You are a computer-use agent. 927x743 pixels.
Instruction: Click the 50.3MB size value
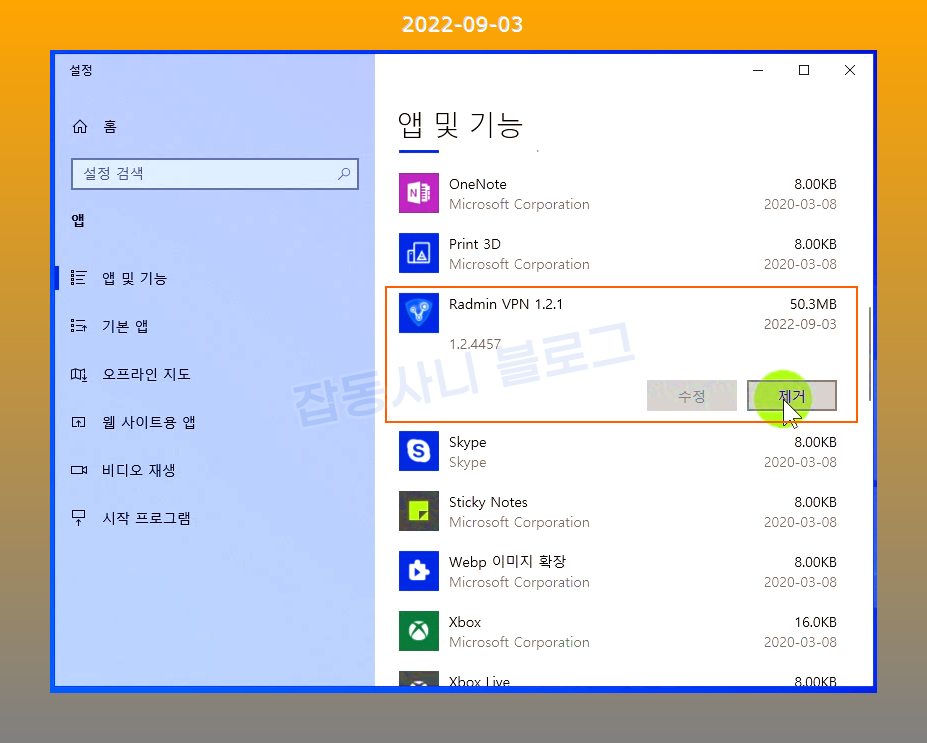coord(813,304)
